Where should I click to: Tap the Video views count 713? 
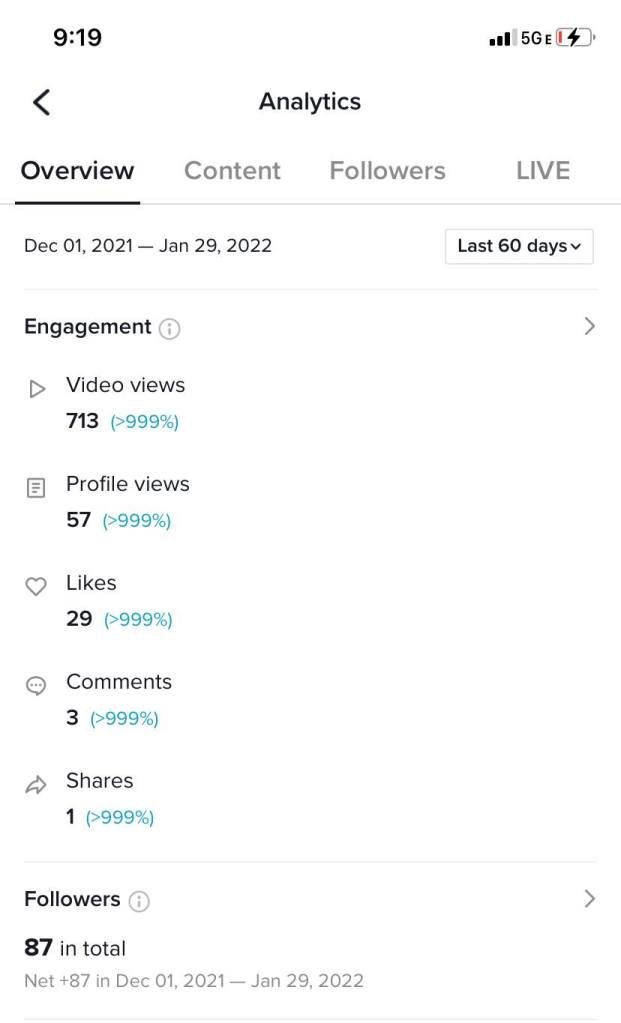pyautogui.click(x=82, y=421)
